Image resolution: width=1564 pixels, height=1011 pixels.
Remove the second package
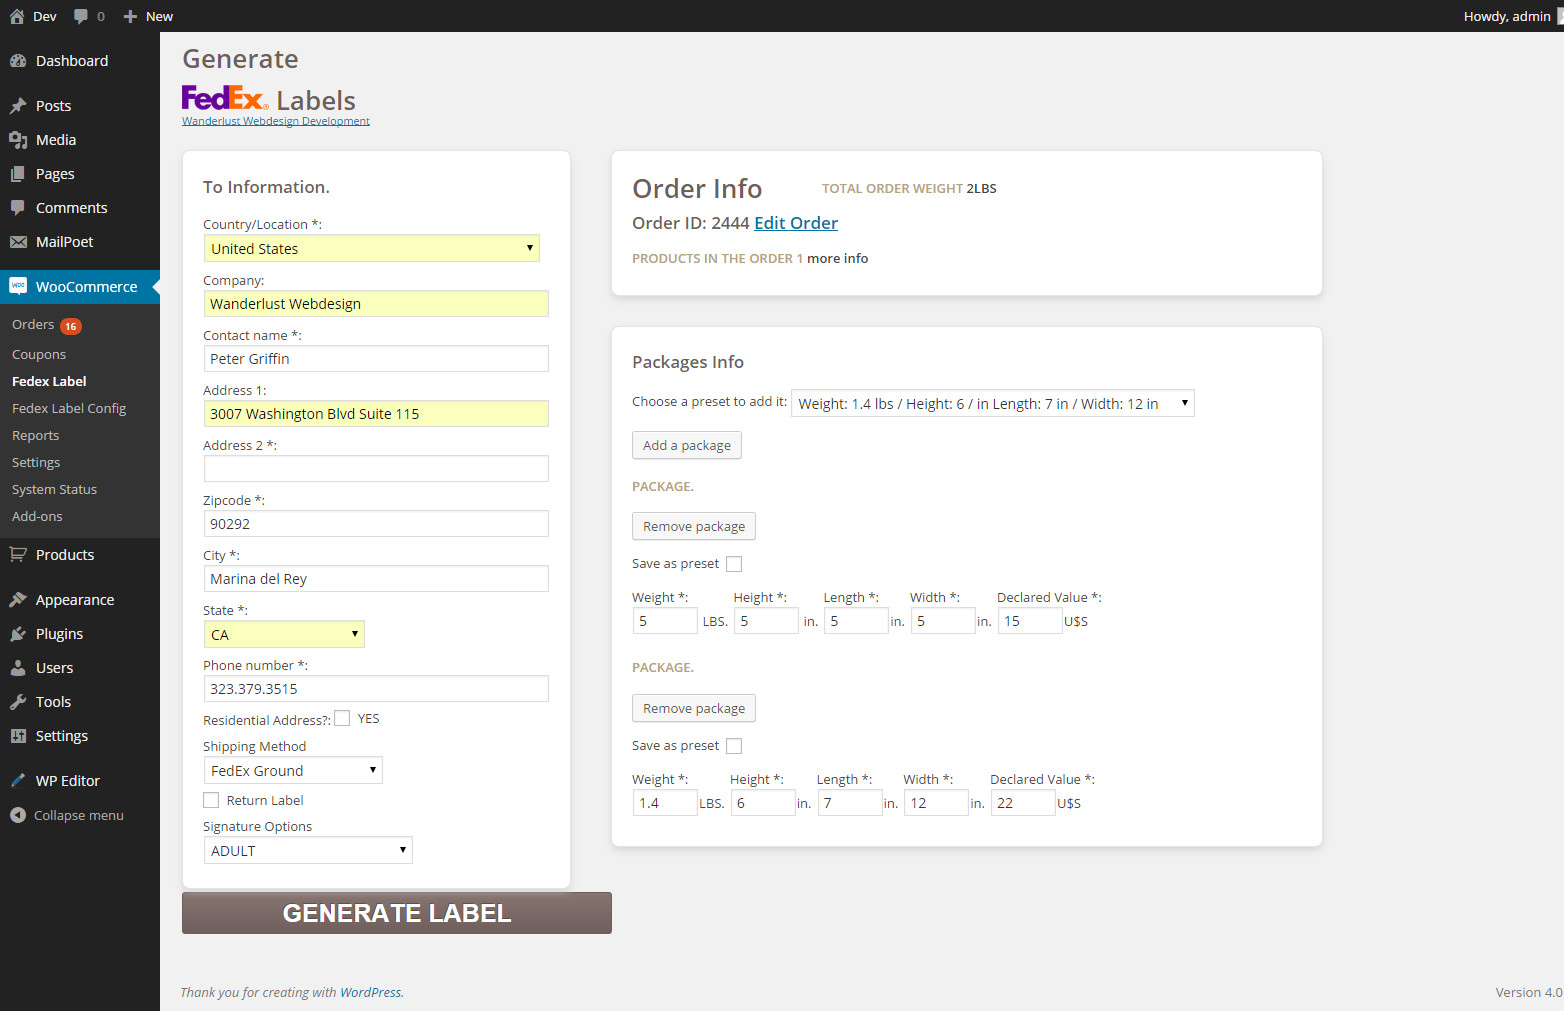tap(694, 708)
